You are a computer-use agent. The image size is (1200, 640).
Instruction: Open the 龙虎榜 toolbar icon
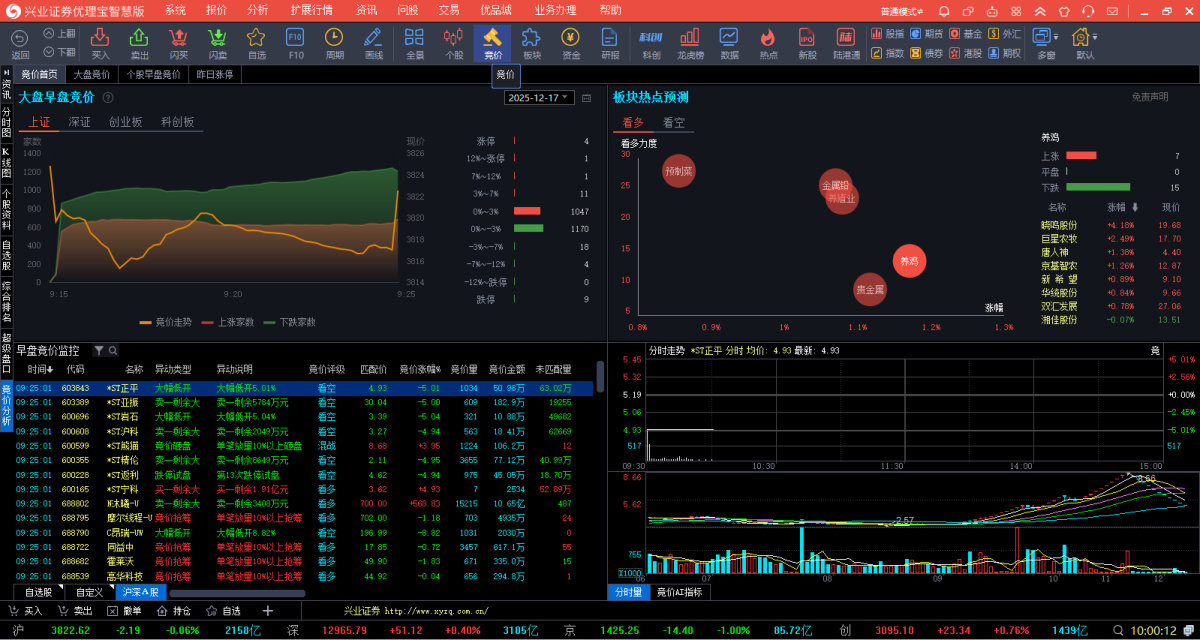(690, 41)
